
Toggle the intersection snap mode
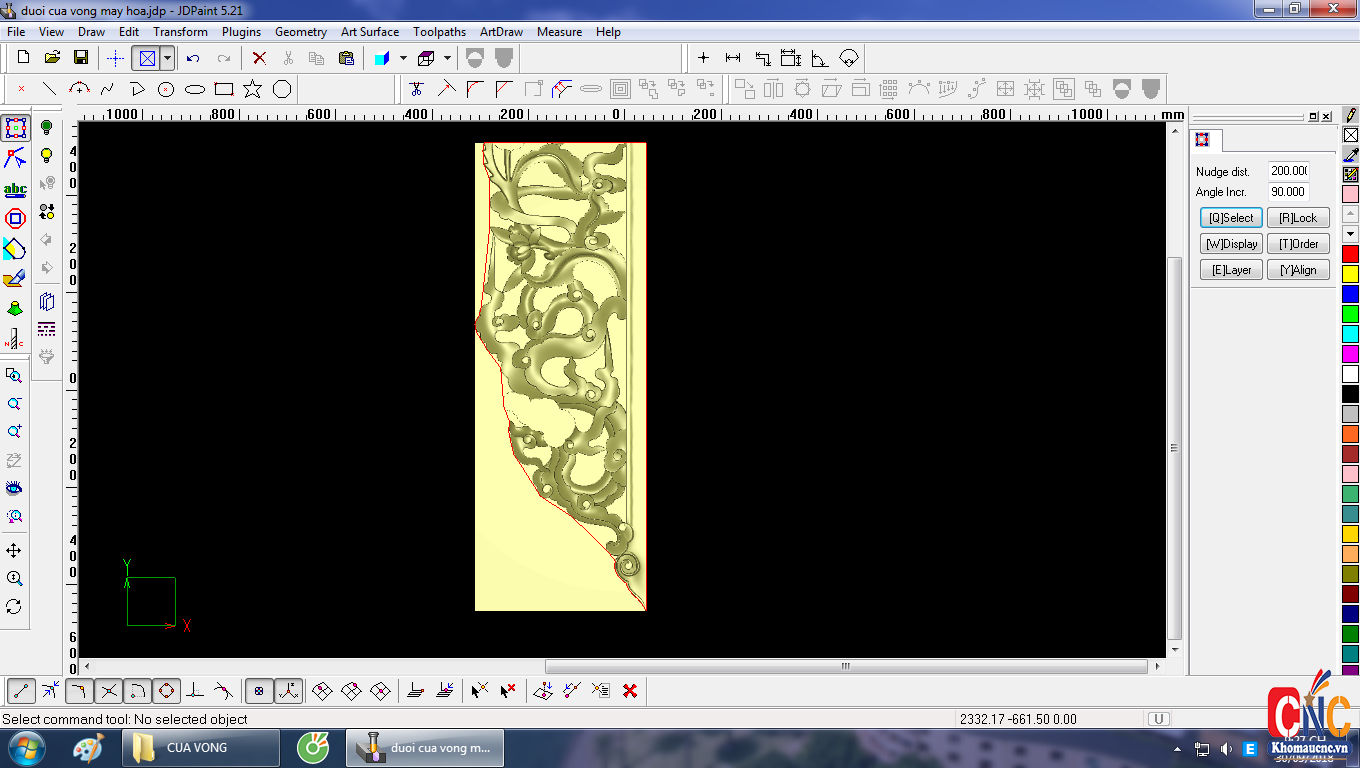pos(109,690)
